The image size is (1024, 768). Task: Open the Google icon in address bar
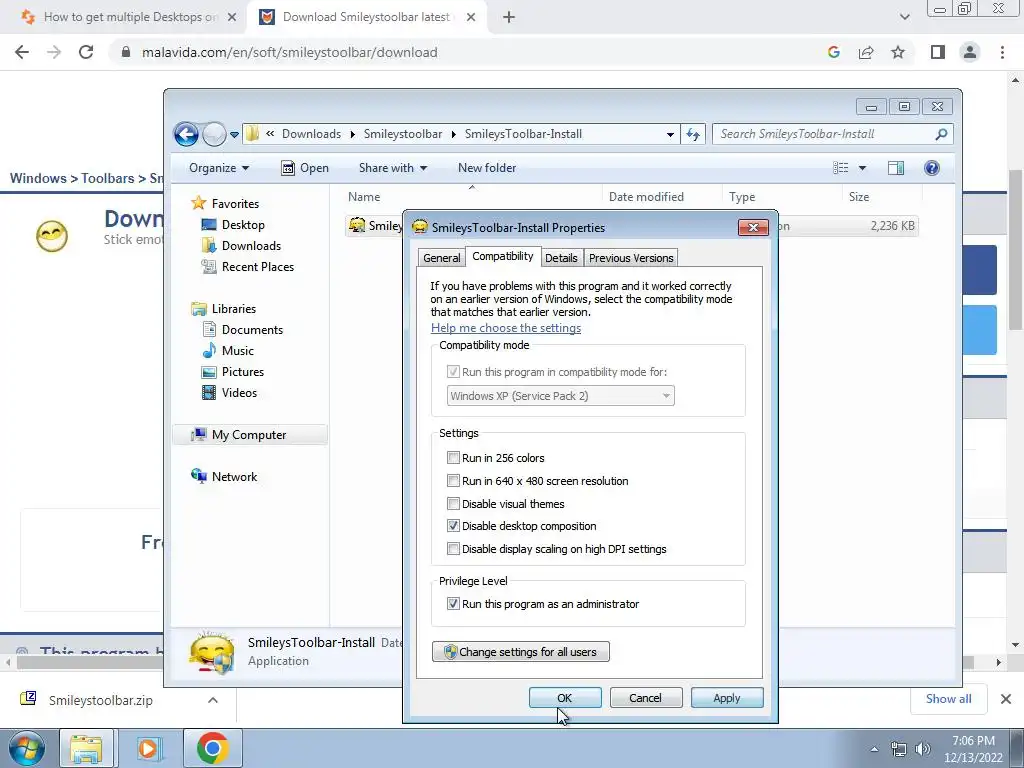[x=833, y=52]
